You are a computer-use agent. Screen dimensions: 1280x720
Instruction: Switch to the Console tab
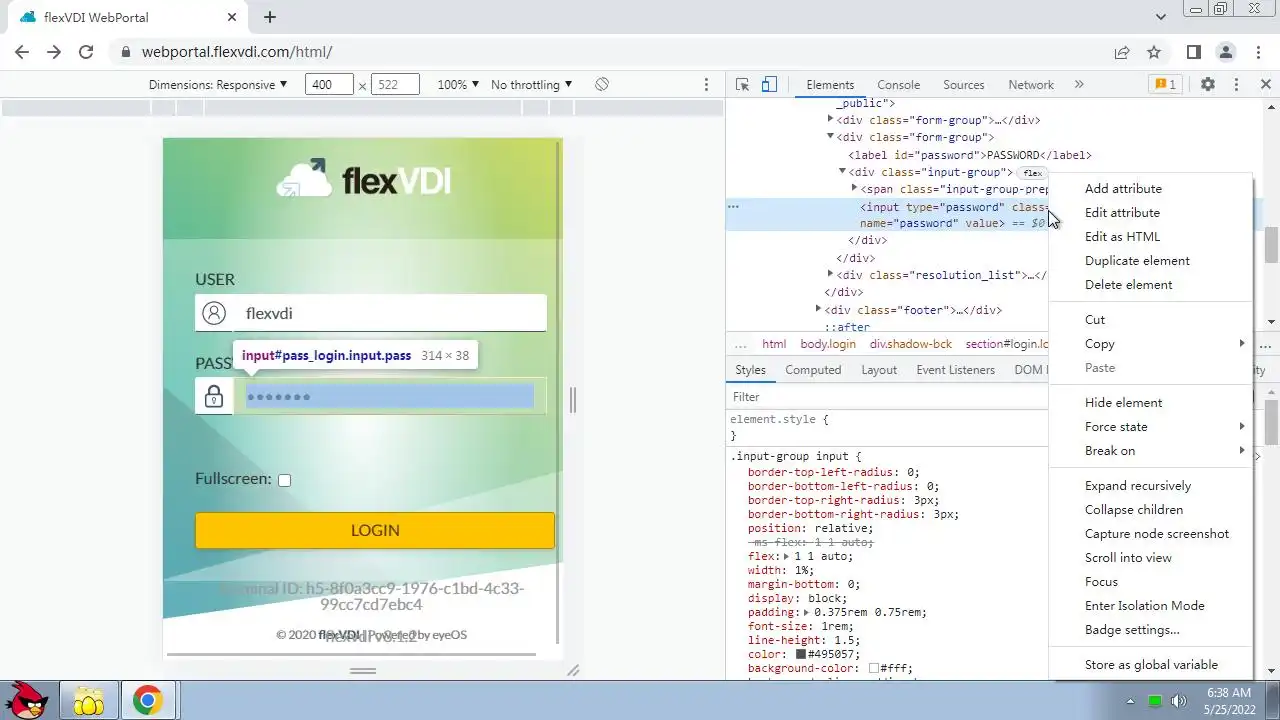898,85
